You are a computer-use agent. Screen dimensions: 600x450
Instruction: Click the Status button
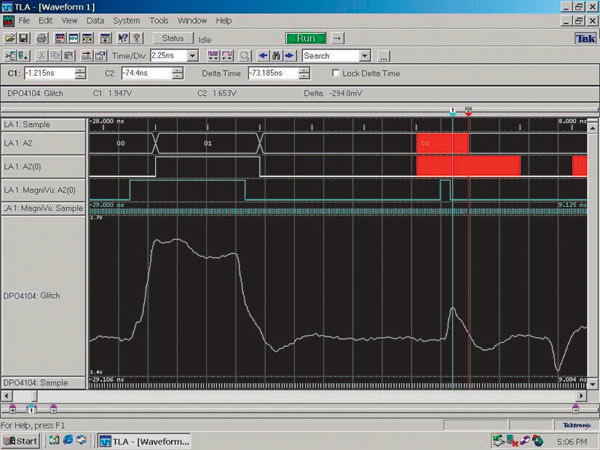(173, 38)
